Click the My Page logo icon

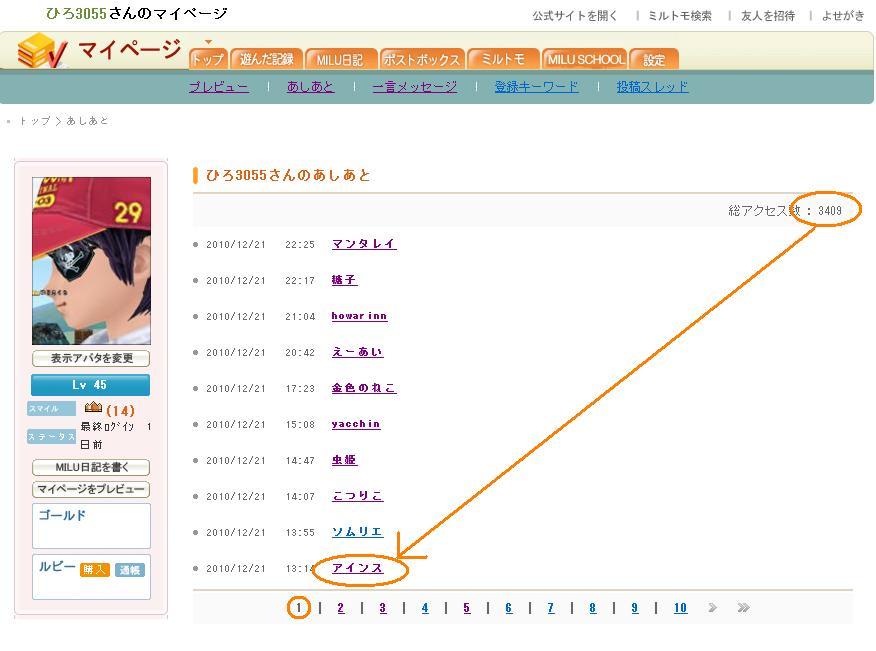(42, 51)
